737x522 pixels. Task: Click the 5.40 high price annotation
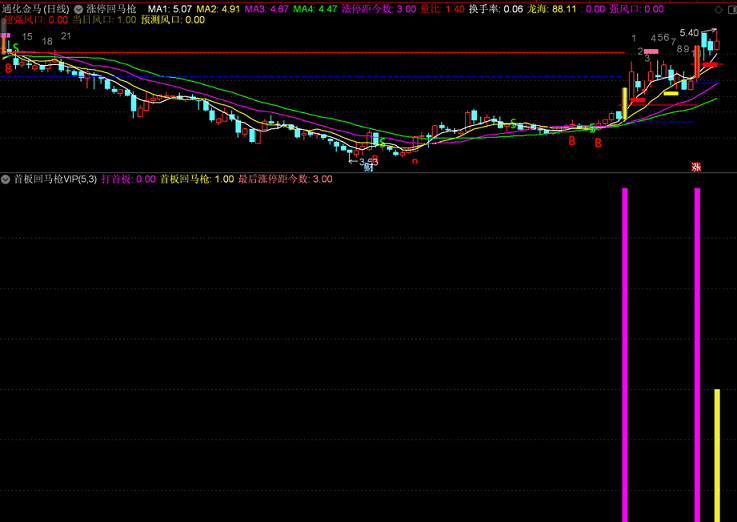pos(689,33)
